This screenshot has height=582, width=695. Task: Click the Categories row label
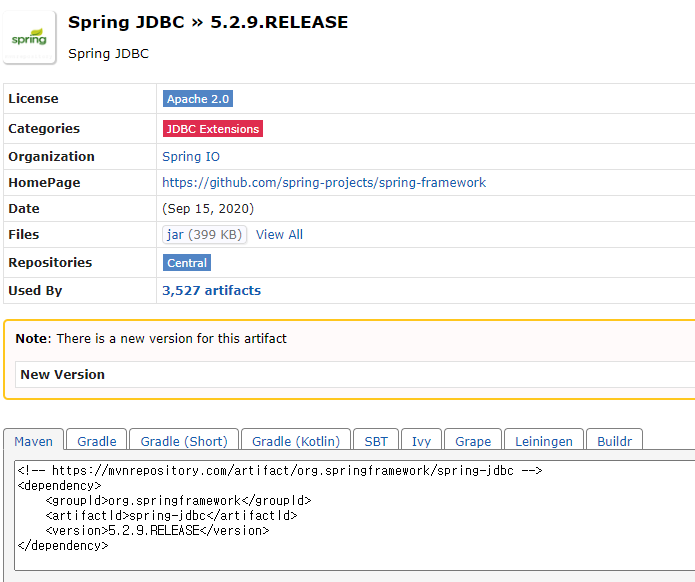(x=44, y=129)
